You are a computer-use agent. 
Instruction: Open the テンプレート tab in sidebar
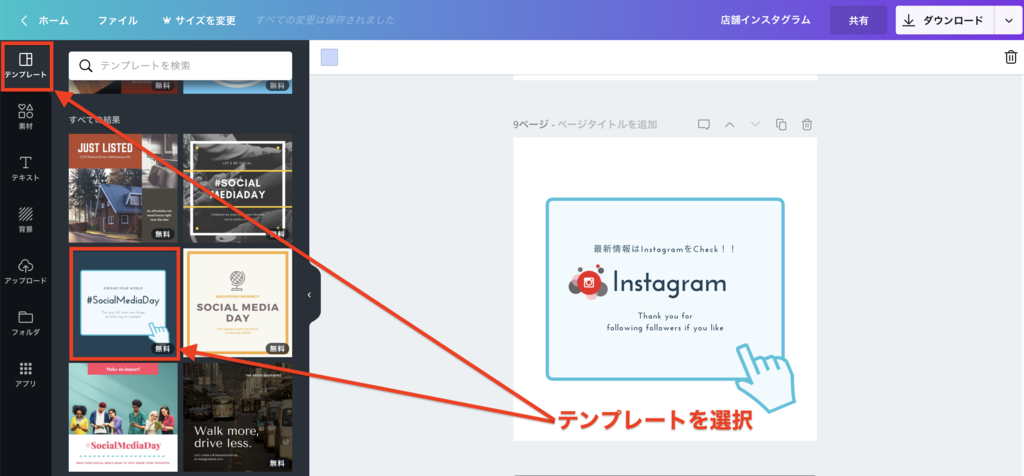click(25, 66)
